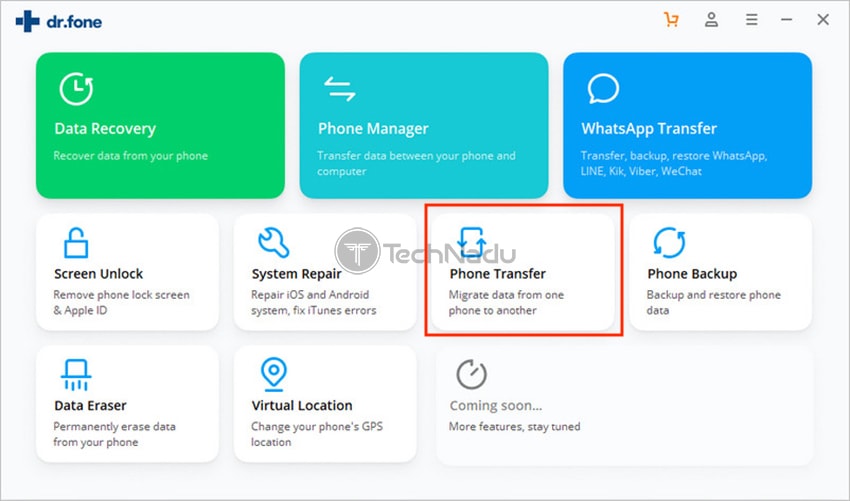Viewport: 850px width, 501px height.
Task: Click 'Repair iOS and Android' description
Action: click(313, 303)
